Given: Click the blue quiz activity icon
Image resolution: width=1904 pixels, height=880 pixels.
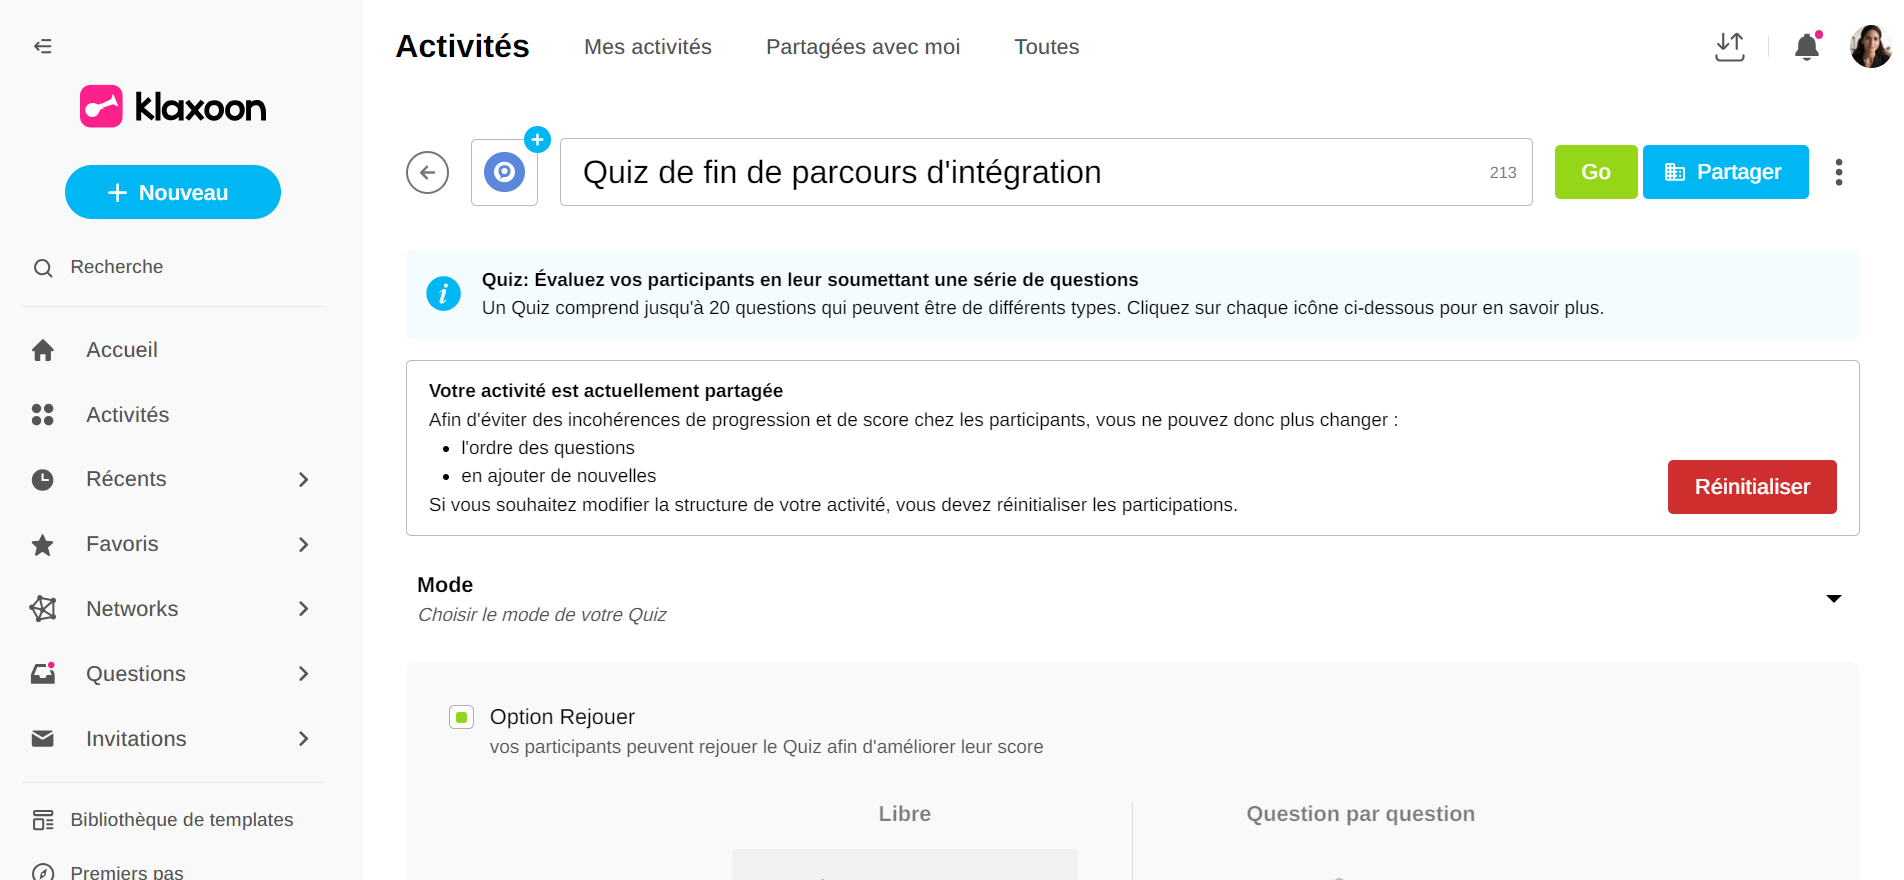Looking at the screenshot, I should click(x=504, y=173).
